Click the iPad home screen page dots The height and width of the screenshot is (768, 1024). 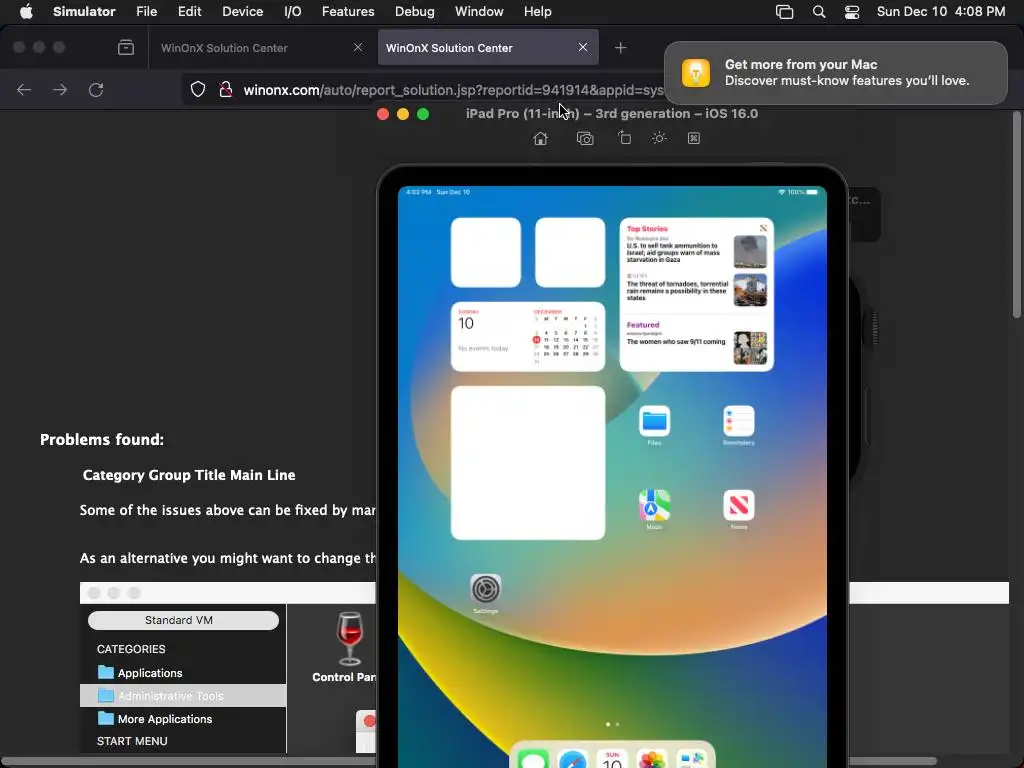(613, 724)
